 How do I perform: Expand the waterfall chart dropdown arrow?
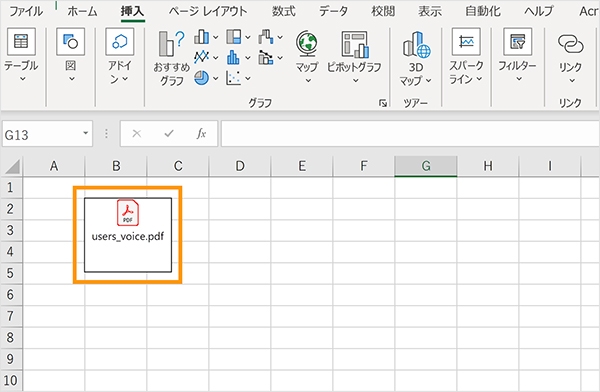coord(280,37)
